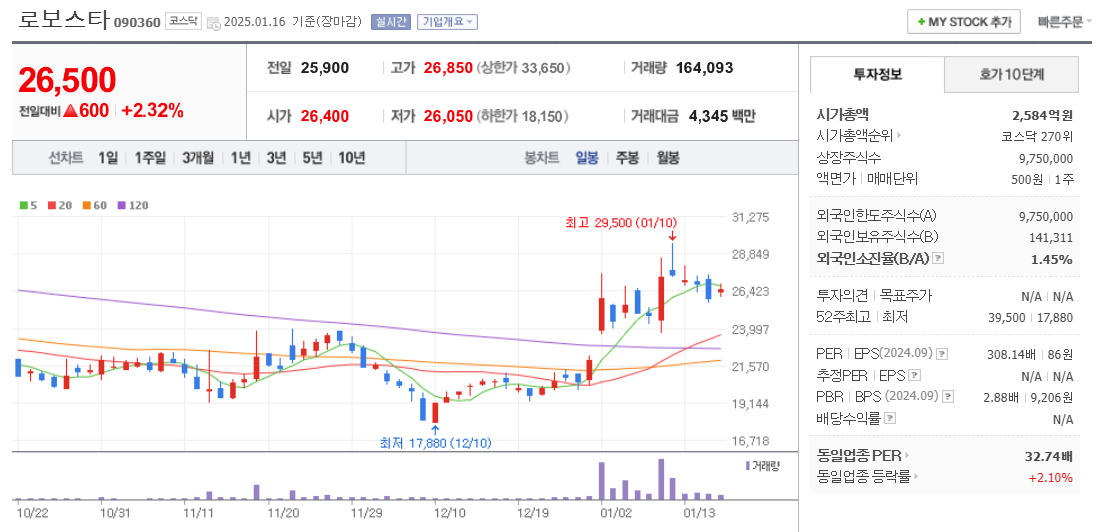Click the 거래대금 value 4,345 백만
Screen dimensions: 1099x532
point(721,116)
